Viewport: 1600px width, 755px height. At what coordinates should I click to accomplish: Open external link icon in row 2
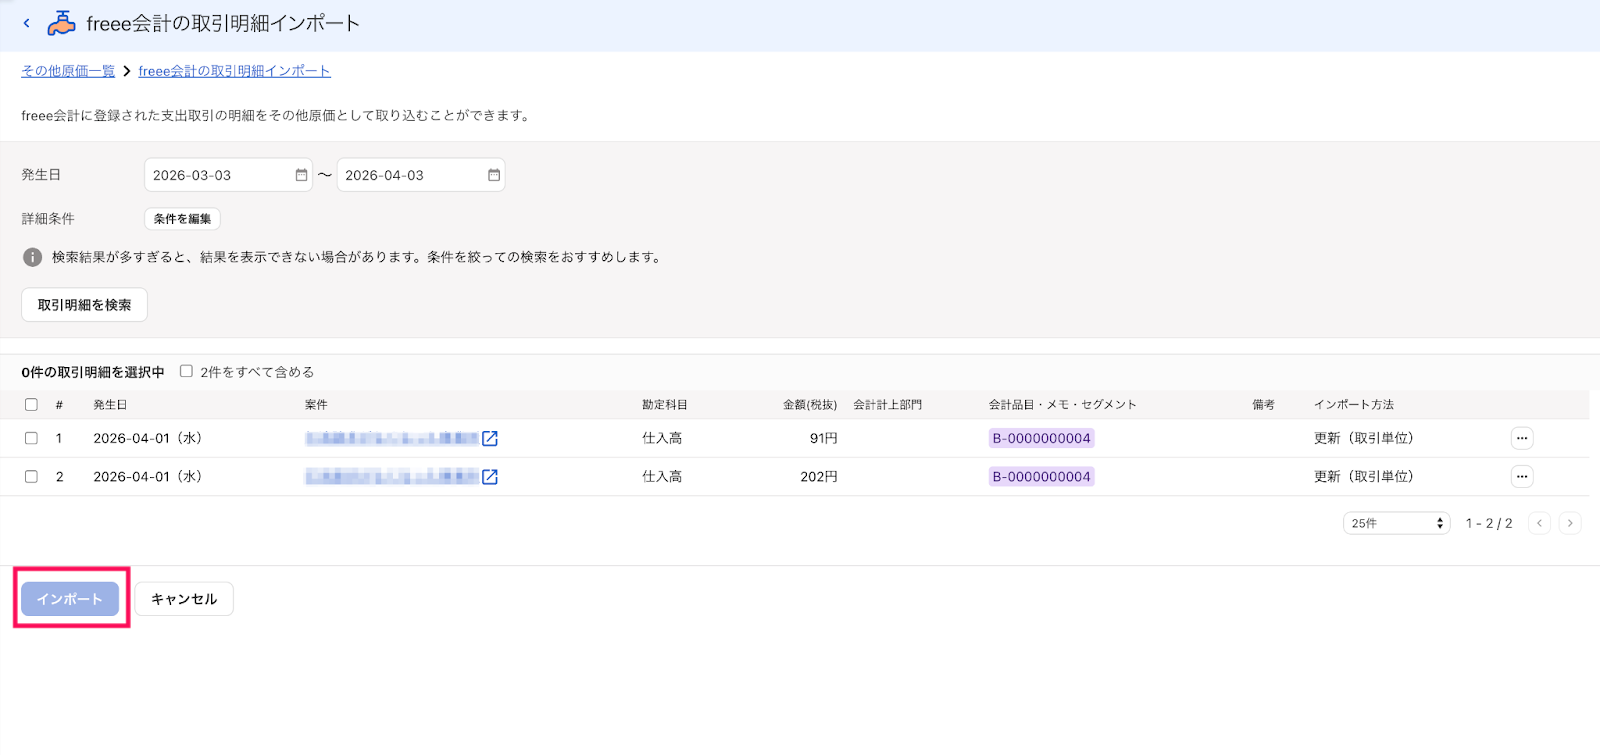click(x=490, y=477)
